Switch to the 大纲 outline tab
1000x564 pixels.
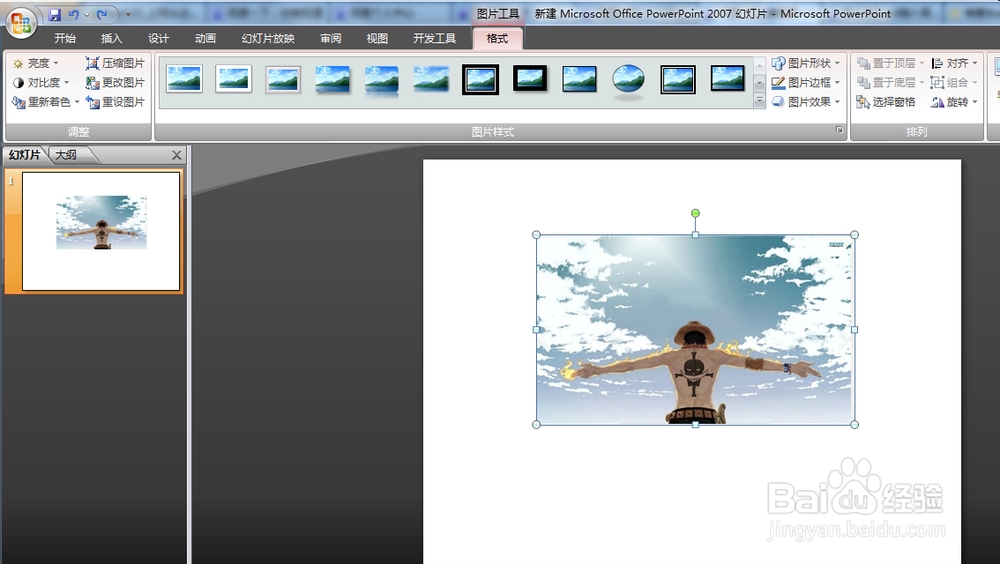66,155
